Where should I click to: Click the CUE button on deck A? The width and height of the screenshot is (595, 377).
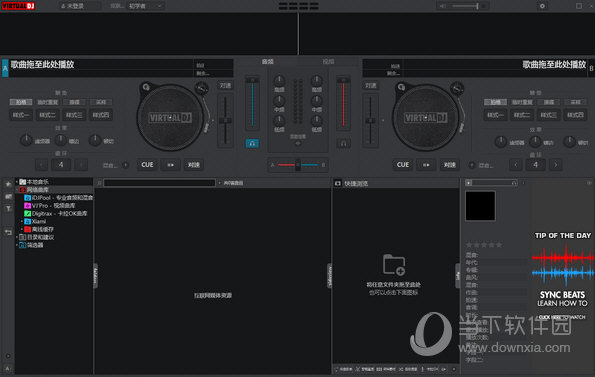tap(147, 165)
